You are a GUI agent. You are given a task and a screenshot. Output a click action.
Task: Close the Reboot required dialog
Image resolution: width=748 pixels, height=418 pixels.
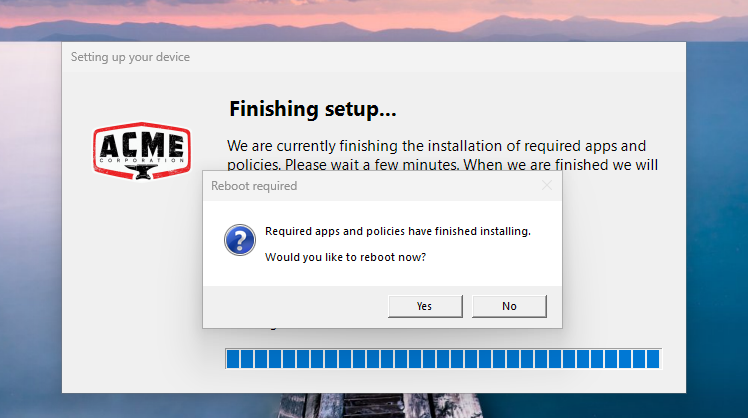(547, 186)
